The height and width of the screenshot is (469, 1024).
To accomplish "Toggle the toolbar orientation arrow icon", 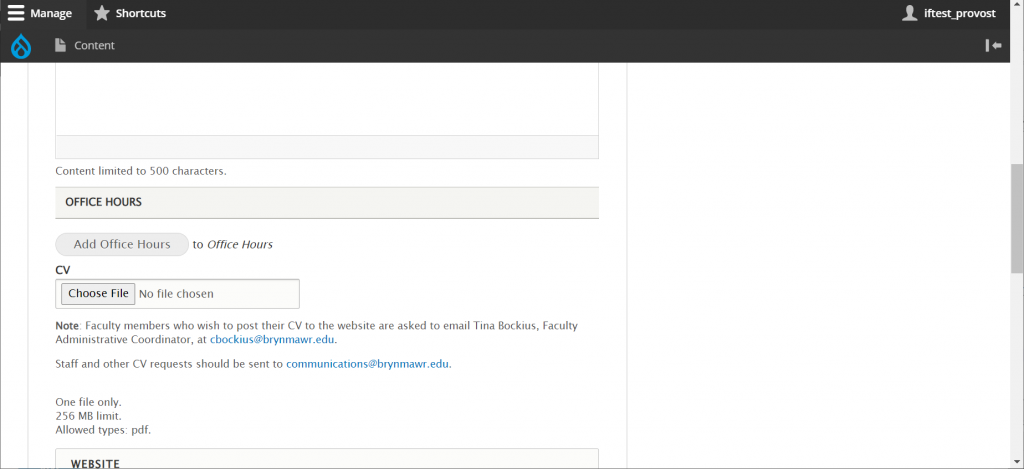I will pos(993,45).
